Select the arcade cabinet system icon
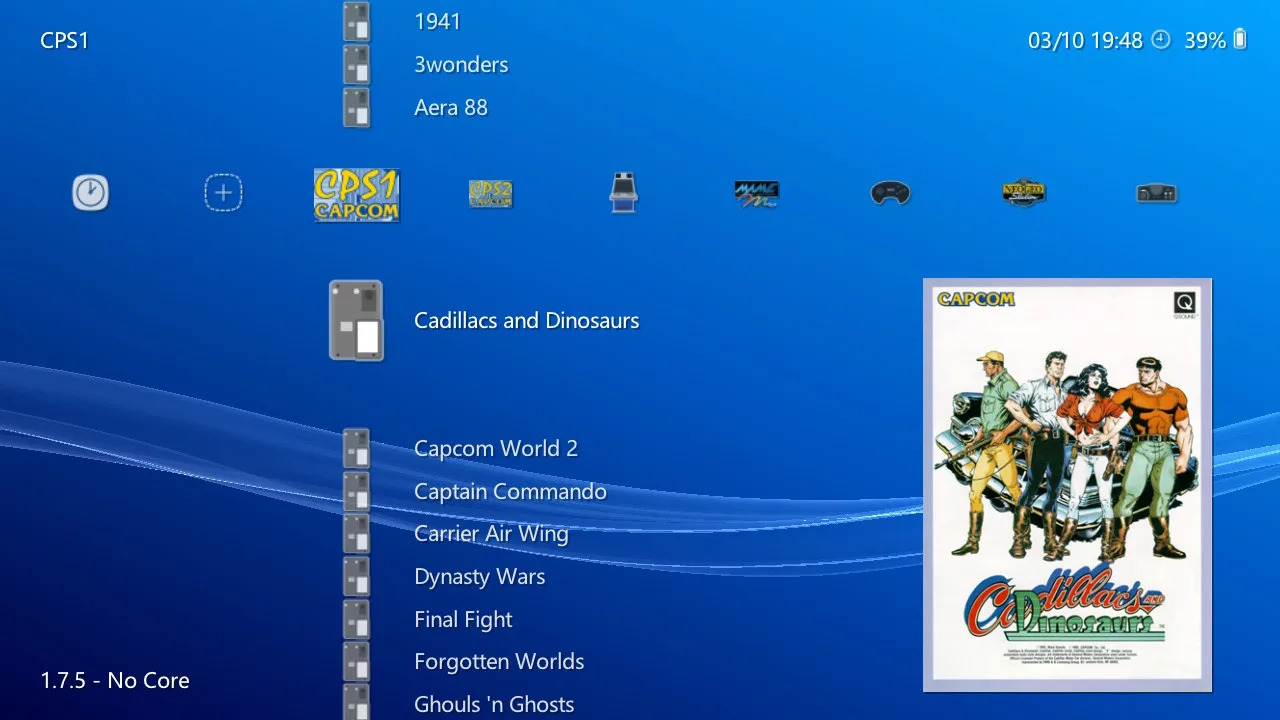The width and height of the screenshot is (1280, 720). tap(624, 192)
